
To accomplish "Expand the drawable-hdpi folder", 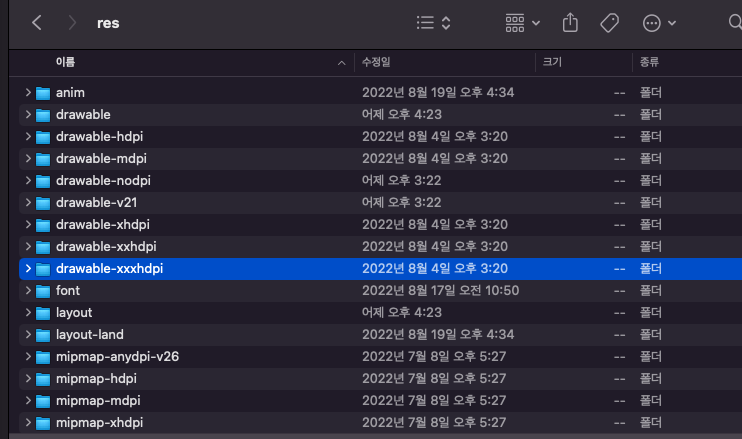I will click(28, 136).
